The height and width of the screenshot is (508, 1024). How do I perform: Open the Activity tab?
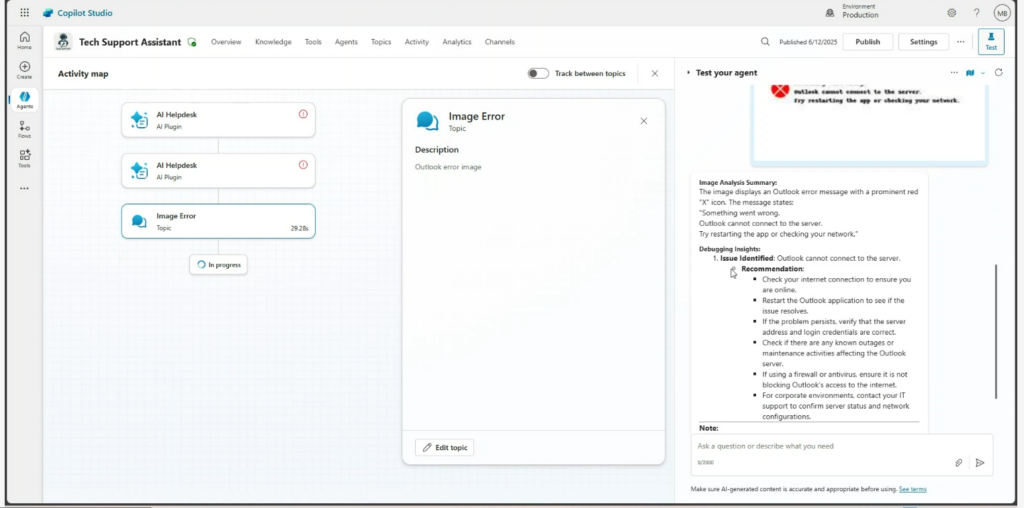417,42
